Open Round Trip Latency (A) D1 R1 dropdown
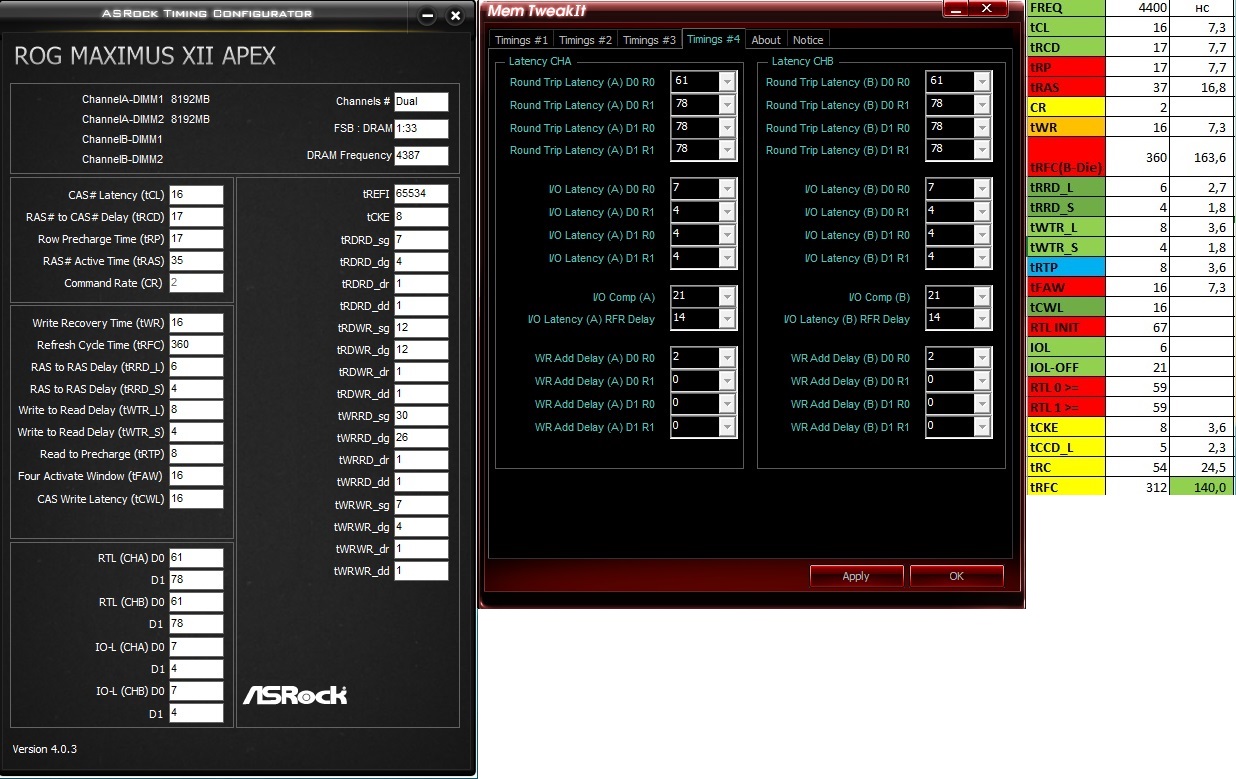 [x=727, y=150]
